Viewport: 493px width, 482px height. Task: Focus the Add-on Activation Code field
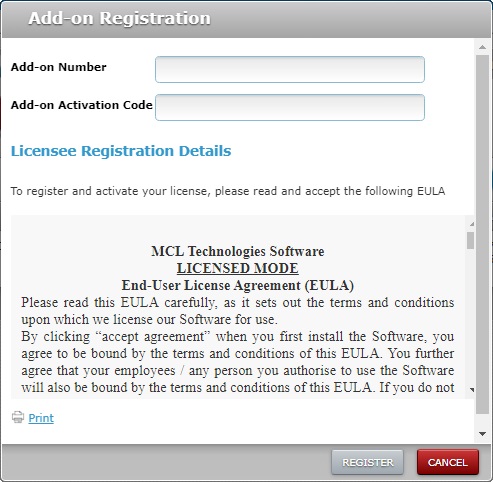coord(290,107)
